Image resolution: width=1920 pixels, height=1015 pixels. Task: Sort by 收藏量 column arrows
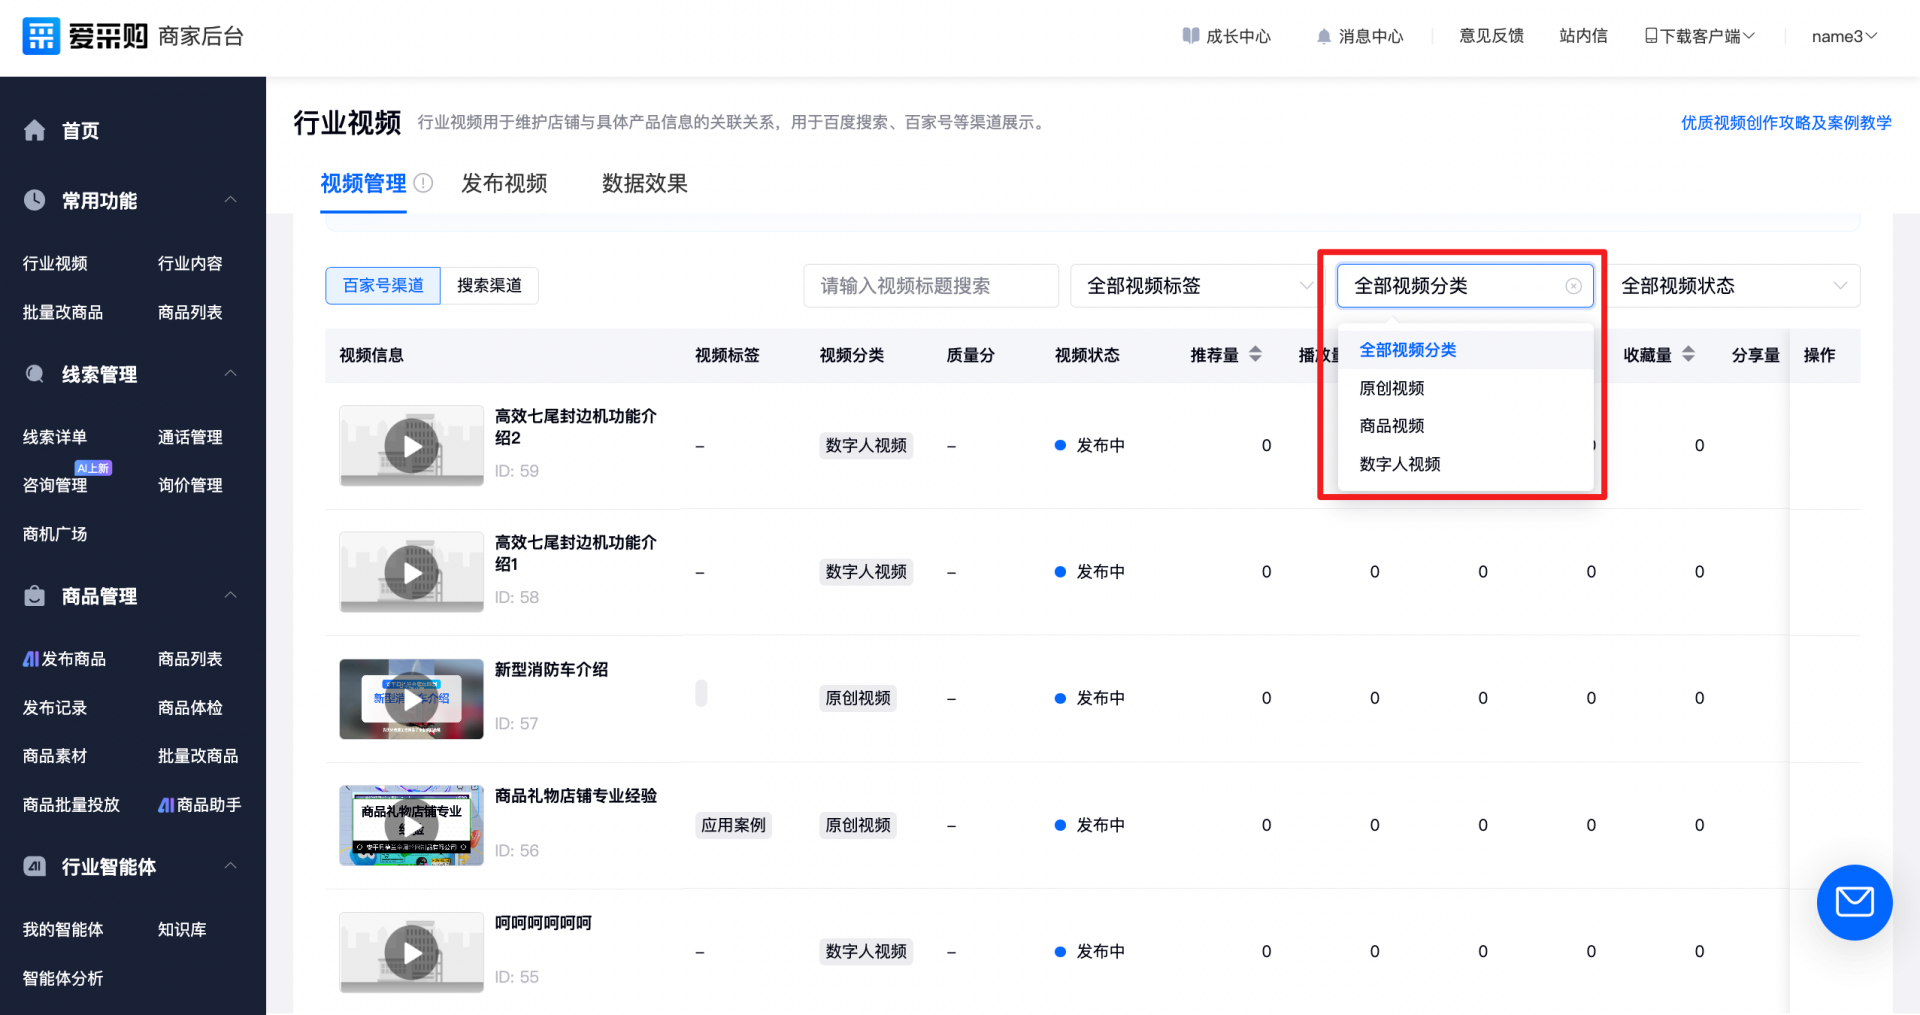(1688, 354)
